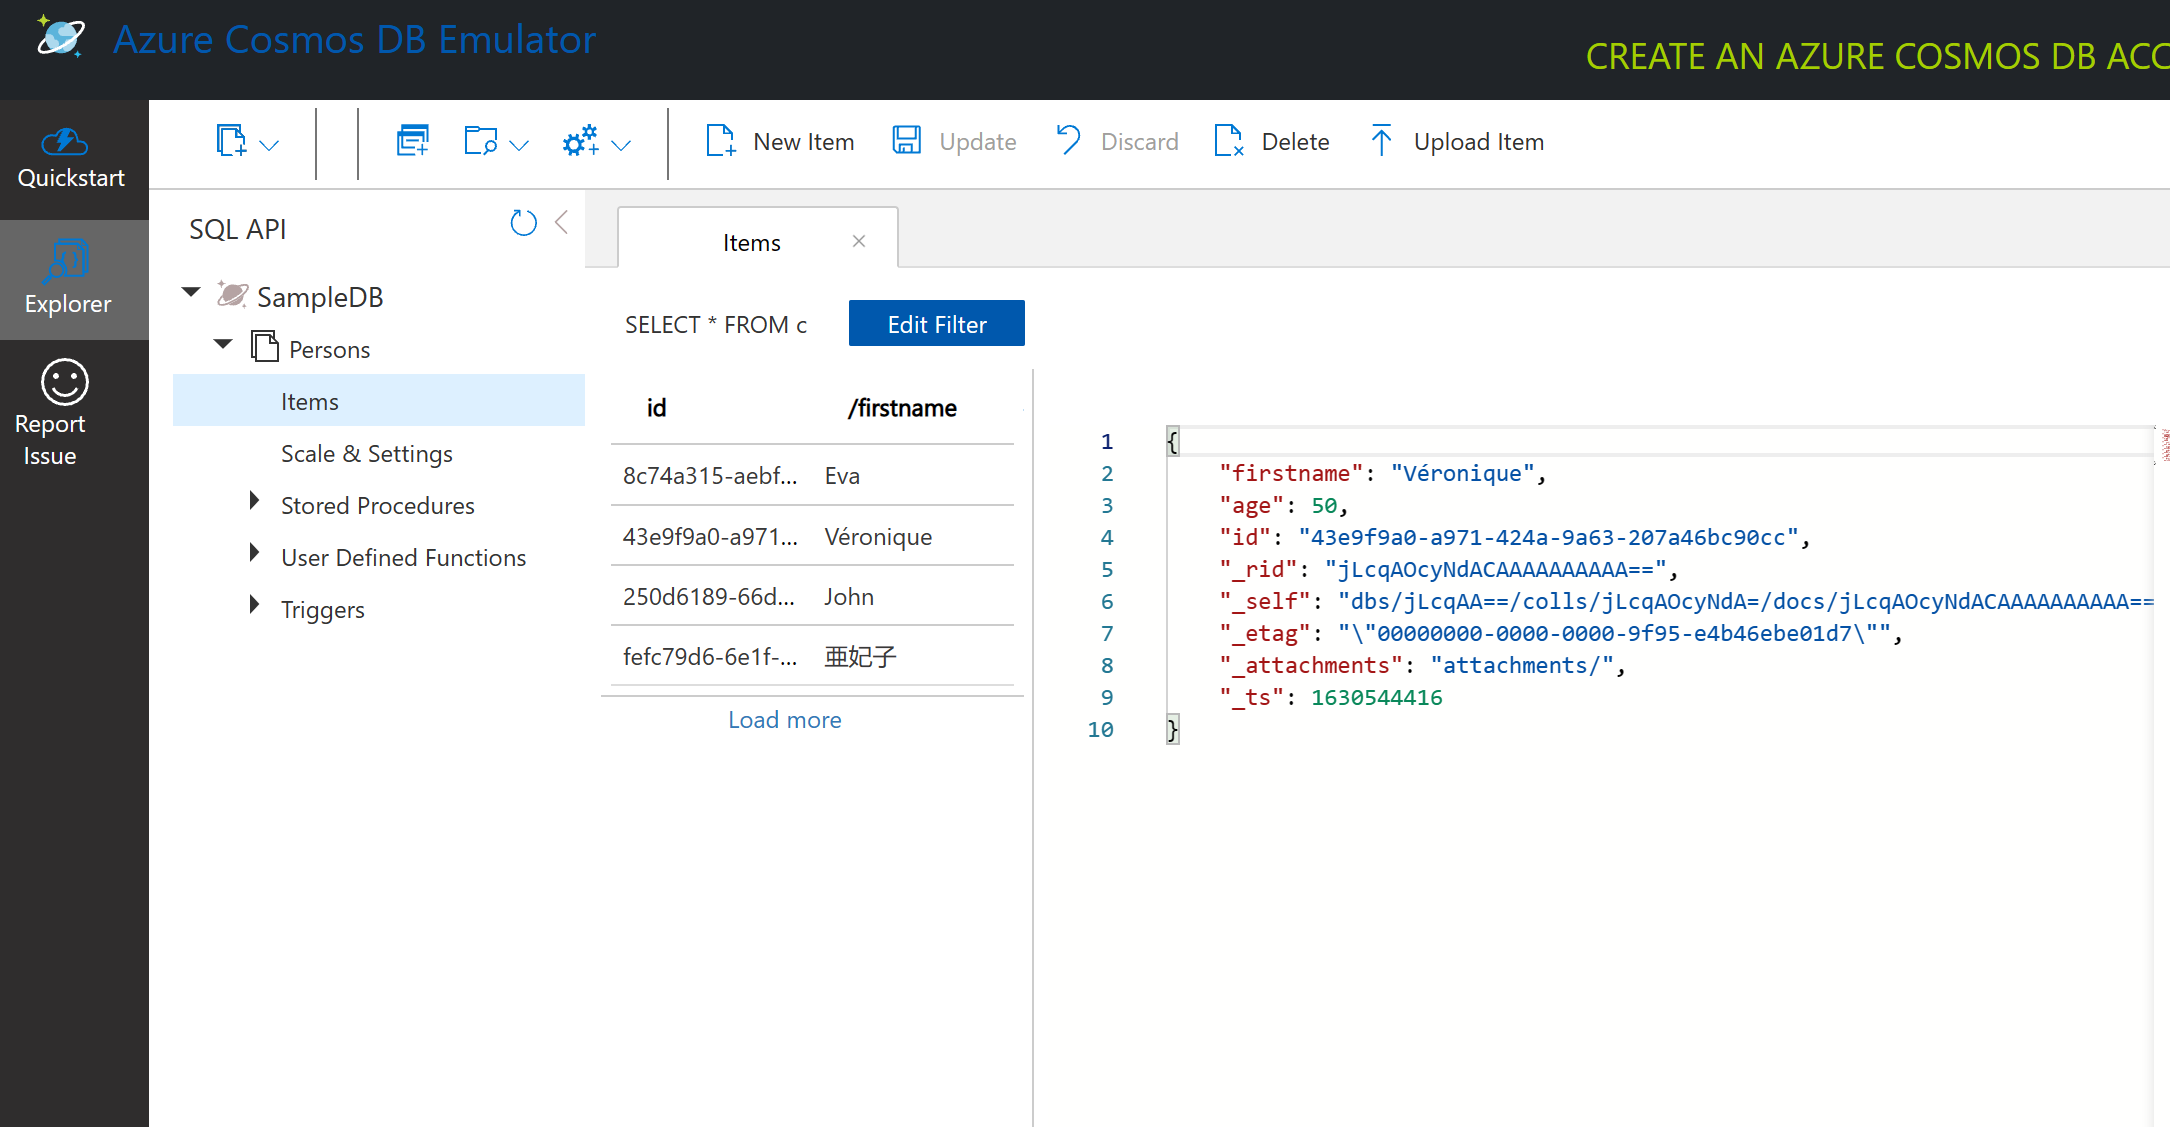
Task: Click the New Stored Procedure gears icon
Action: pyautogui.click(x=580, y=140)
